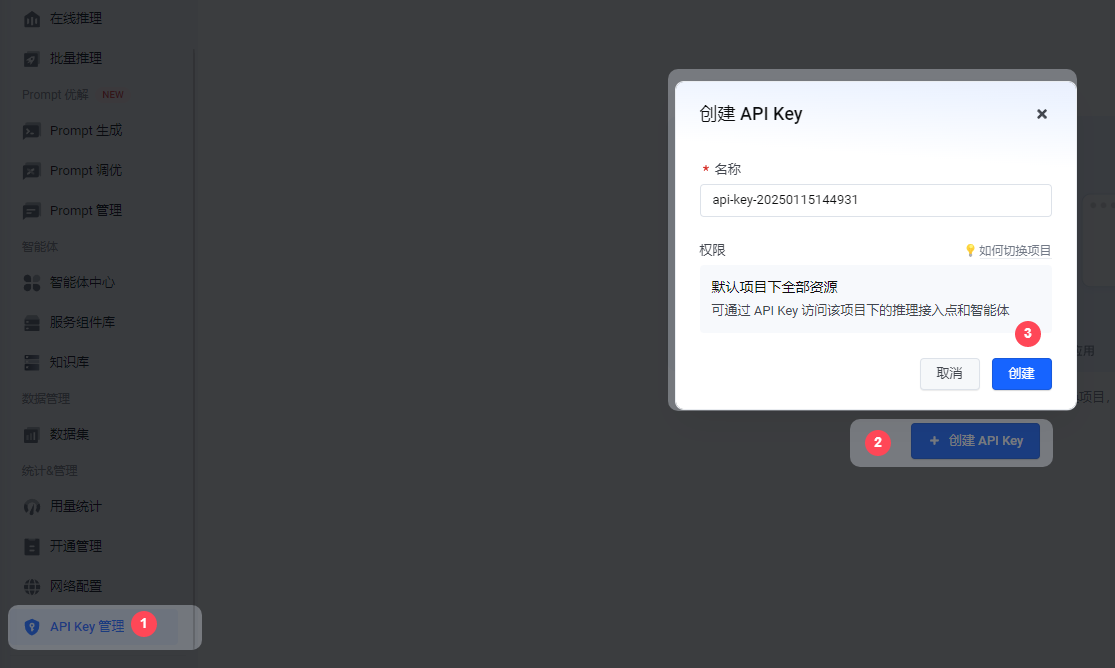Click the Prompt 管理 icon

point(32,211)
